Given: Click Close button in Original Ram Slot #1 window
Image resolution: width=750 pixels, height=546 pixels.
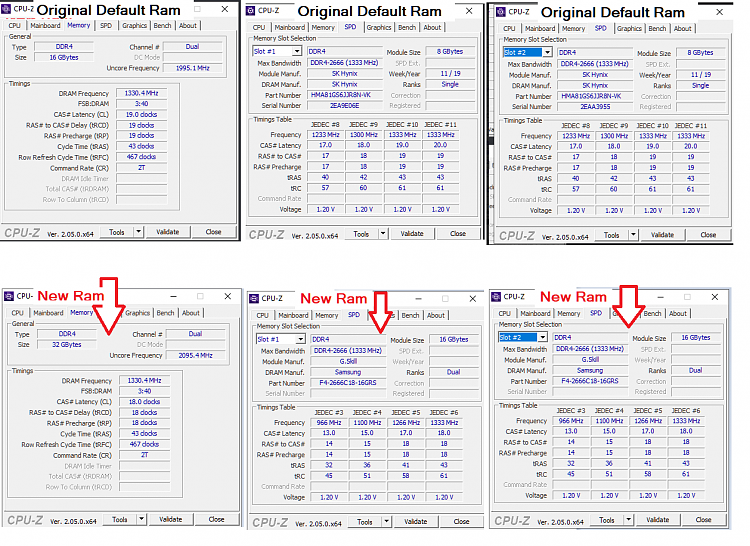Looking at the screenshot, I should tap(458, 234).
